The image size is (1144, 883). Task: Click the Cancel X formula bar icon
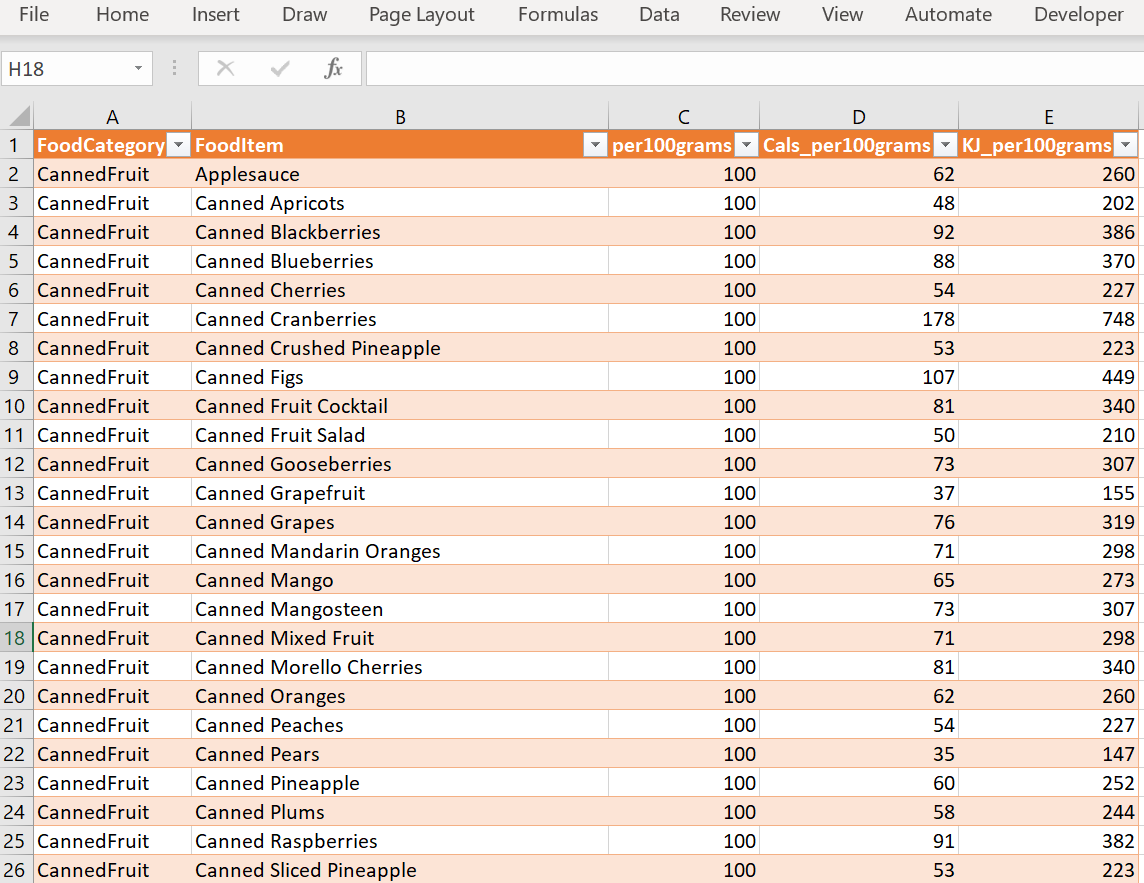pos(225,68)
